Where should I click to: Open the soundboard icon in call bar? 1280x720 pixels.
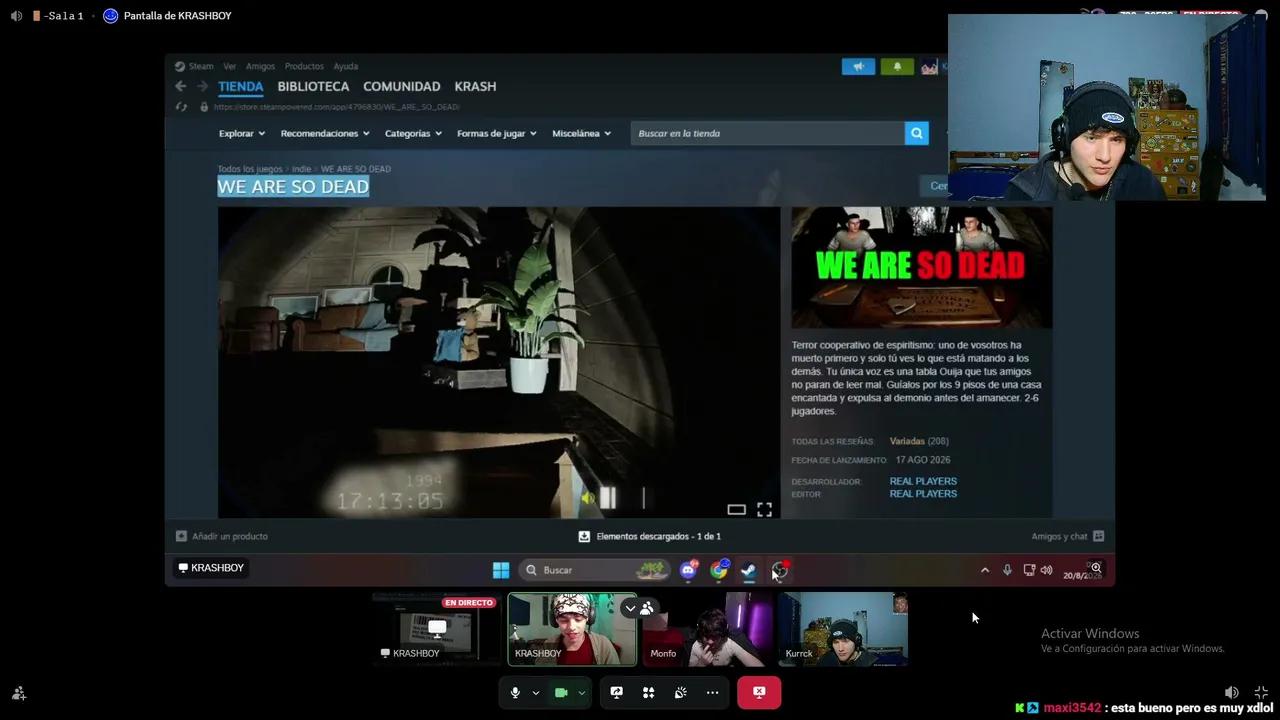(681, 692)
